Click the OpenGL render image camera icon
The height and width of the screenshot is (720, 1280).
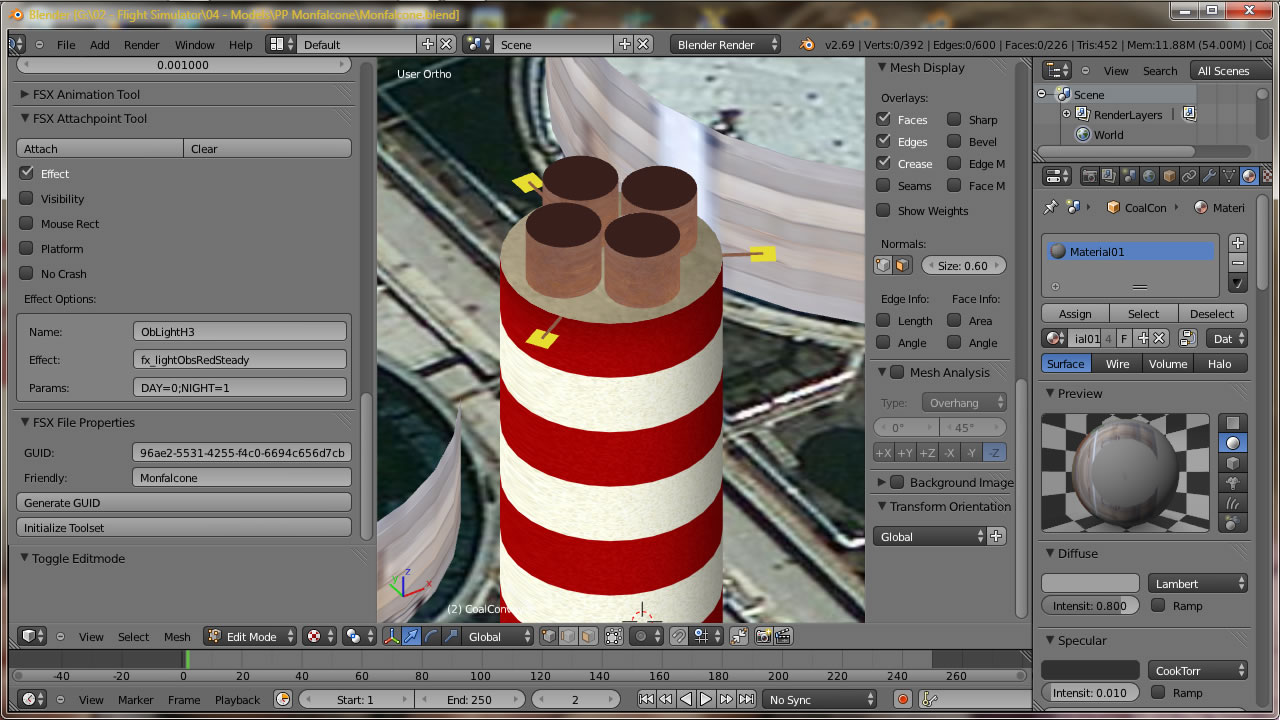click(764, 636)
